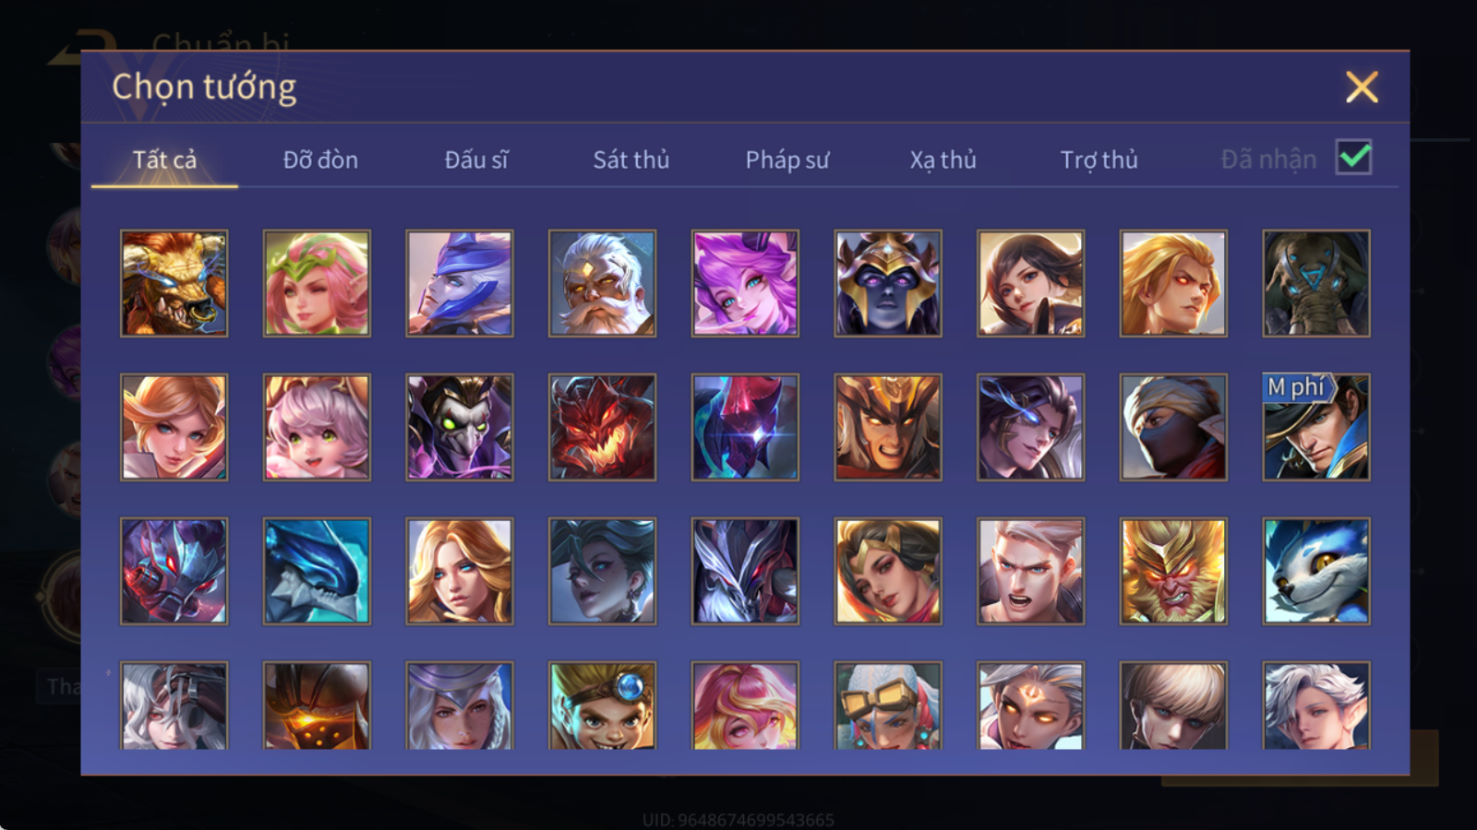1477x830 pixels.
Task: Pick the golden monkey king hero
Action: pyautogui.click(x=1173, y=571)
